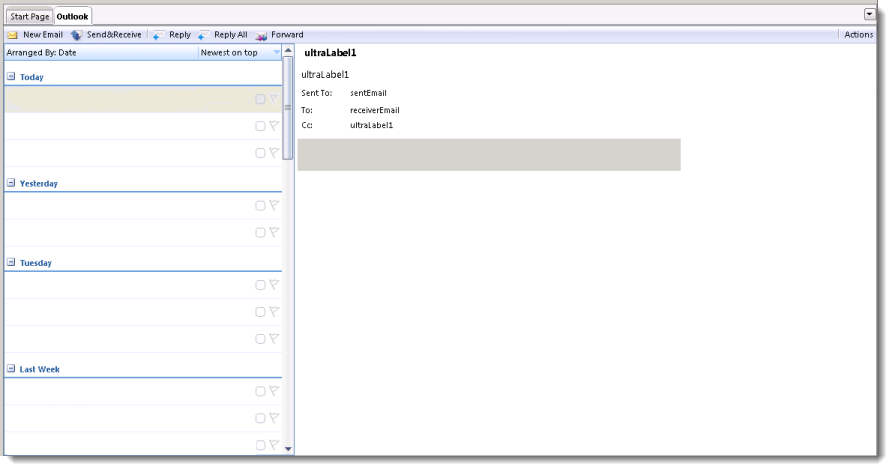Flag the first message under Yesterday

click(274, 206)
